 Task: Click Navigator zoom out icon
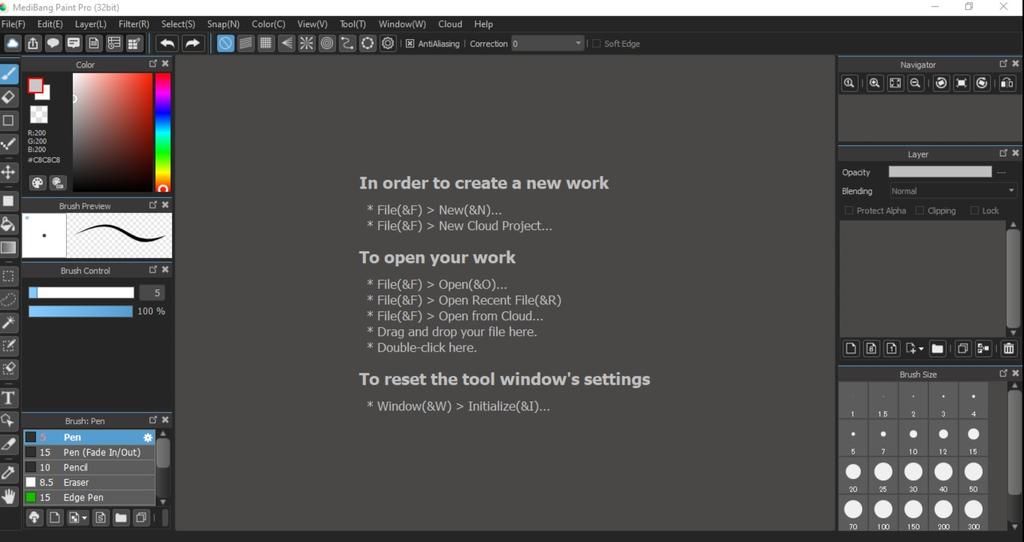click(x=916, y=83)
